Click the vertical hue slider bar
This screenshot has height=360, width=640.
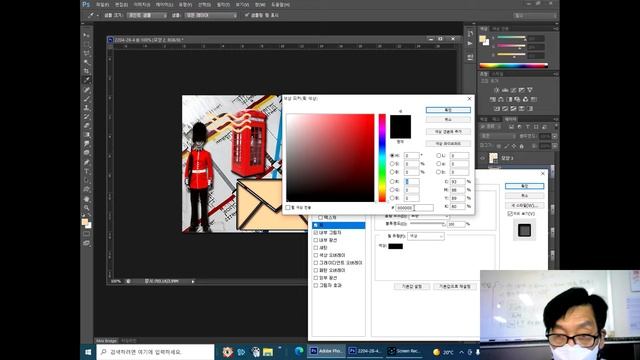[382, 158]
